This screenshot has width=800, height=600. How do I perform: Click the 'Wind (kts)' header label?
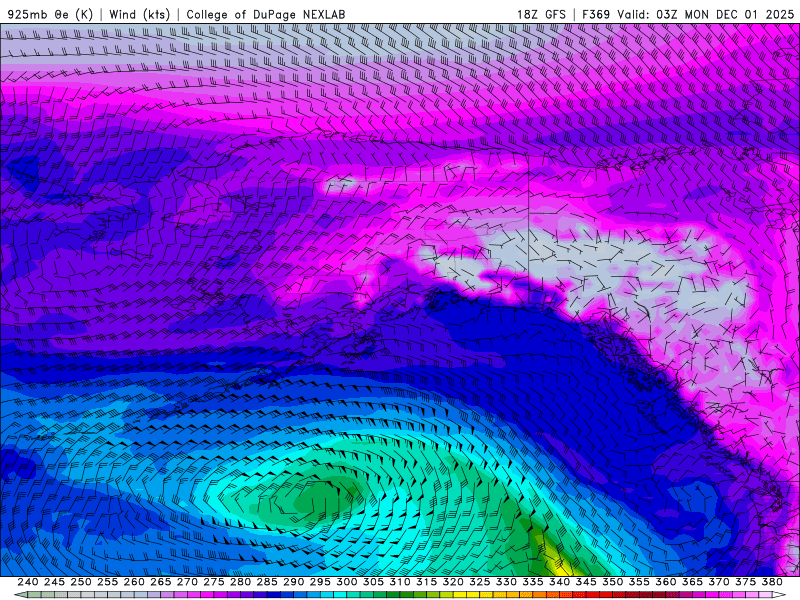pos(139,14)
